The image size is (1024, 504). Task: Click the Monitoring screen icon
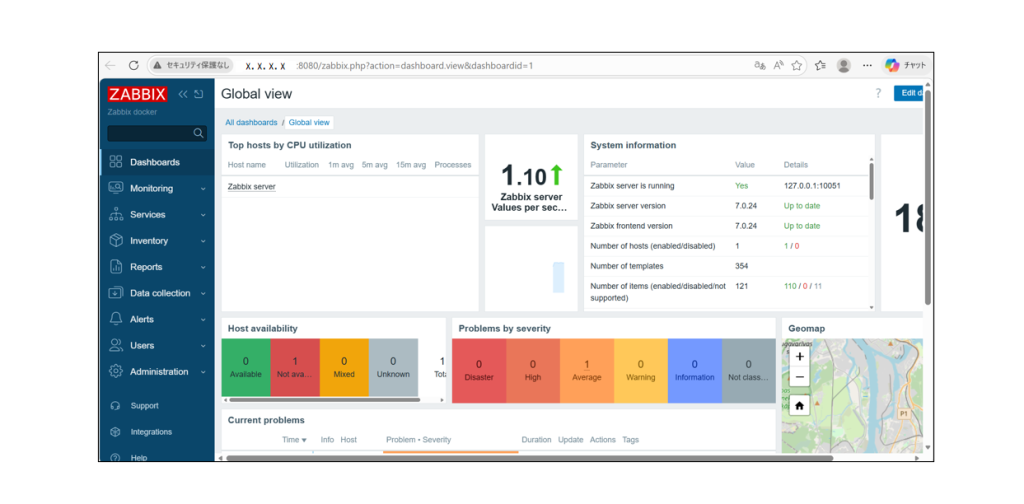point(116,188)
